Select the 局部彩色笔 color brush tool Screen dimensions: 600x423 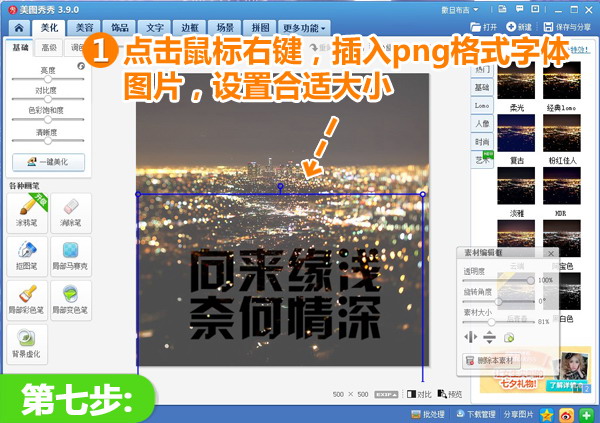[x=27, y=300]
